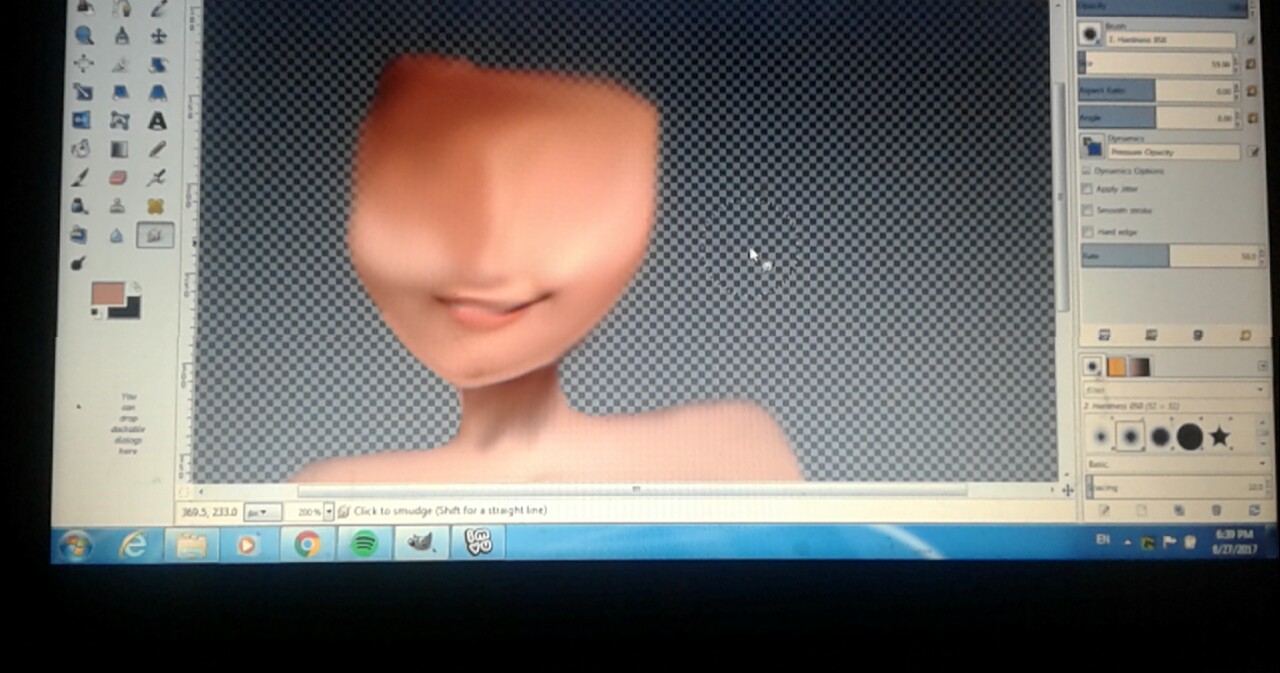Image resolution: width=1280 pixels, height=673 pixels.
Task: Switch to the Patterns tab
Action: click(1116, 366)
